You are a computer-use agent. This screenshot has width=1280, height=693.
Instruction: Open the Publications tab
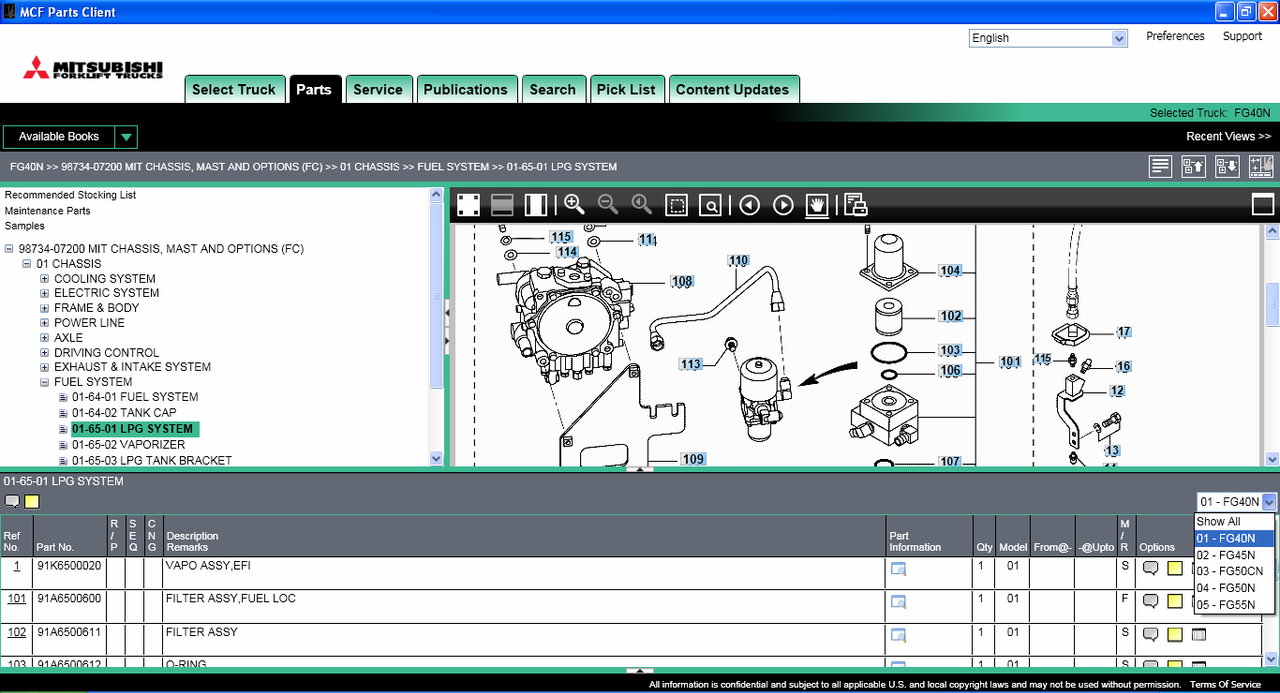(466, 89)
